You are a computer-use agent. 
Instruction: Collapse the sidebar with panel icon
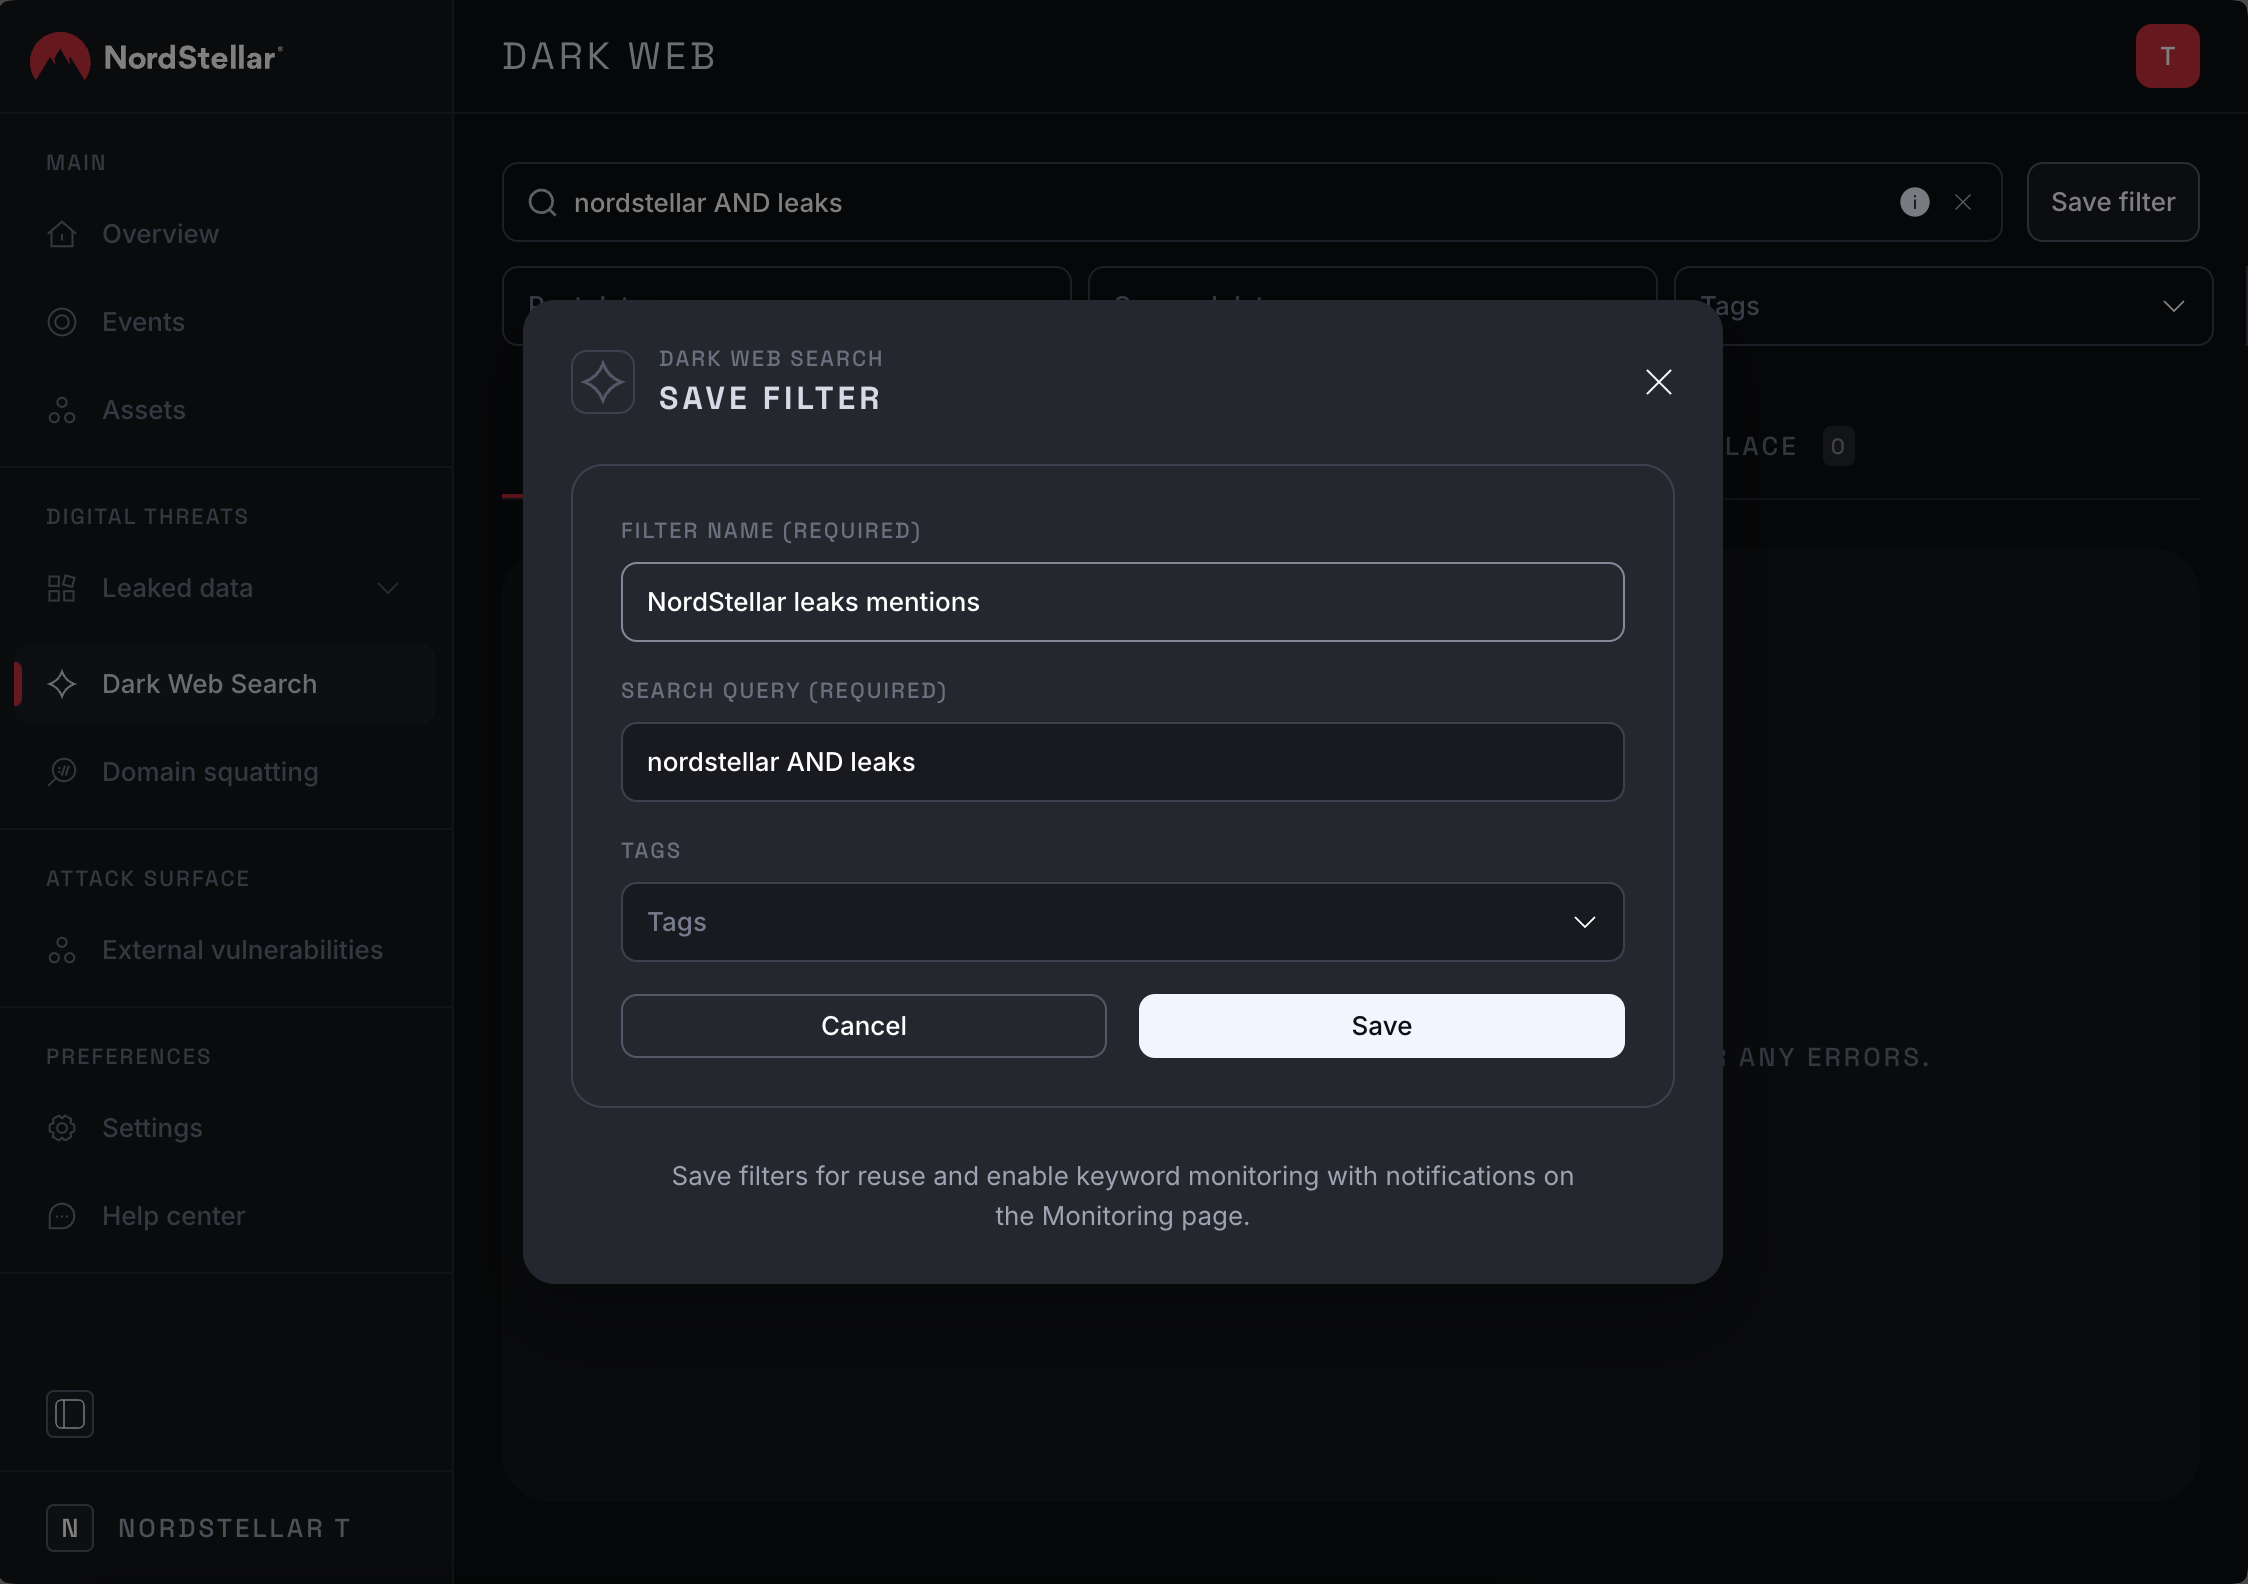[70, 1414]
